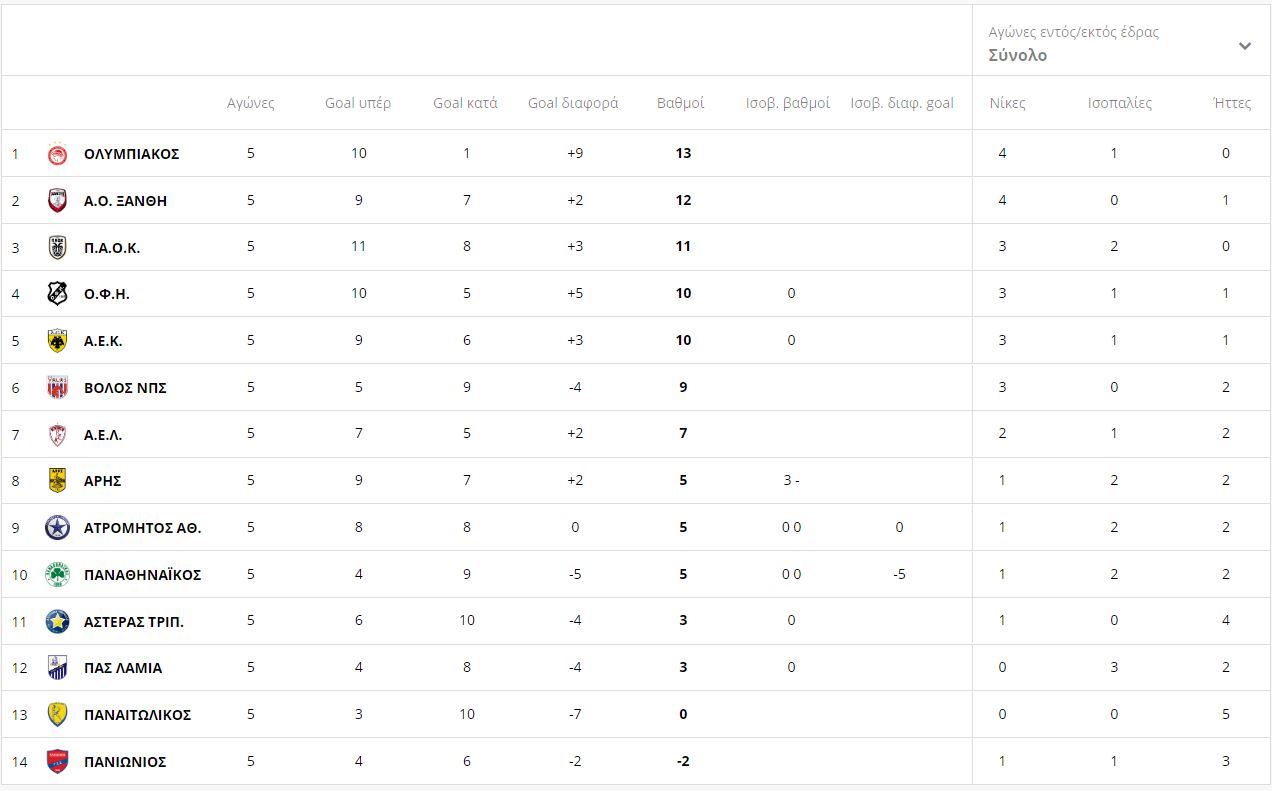Click the Α.Ε.Κ. team crest

(58, 341)
